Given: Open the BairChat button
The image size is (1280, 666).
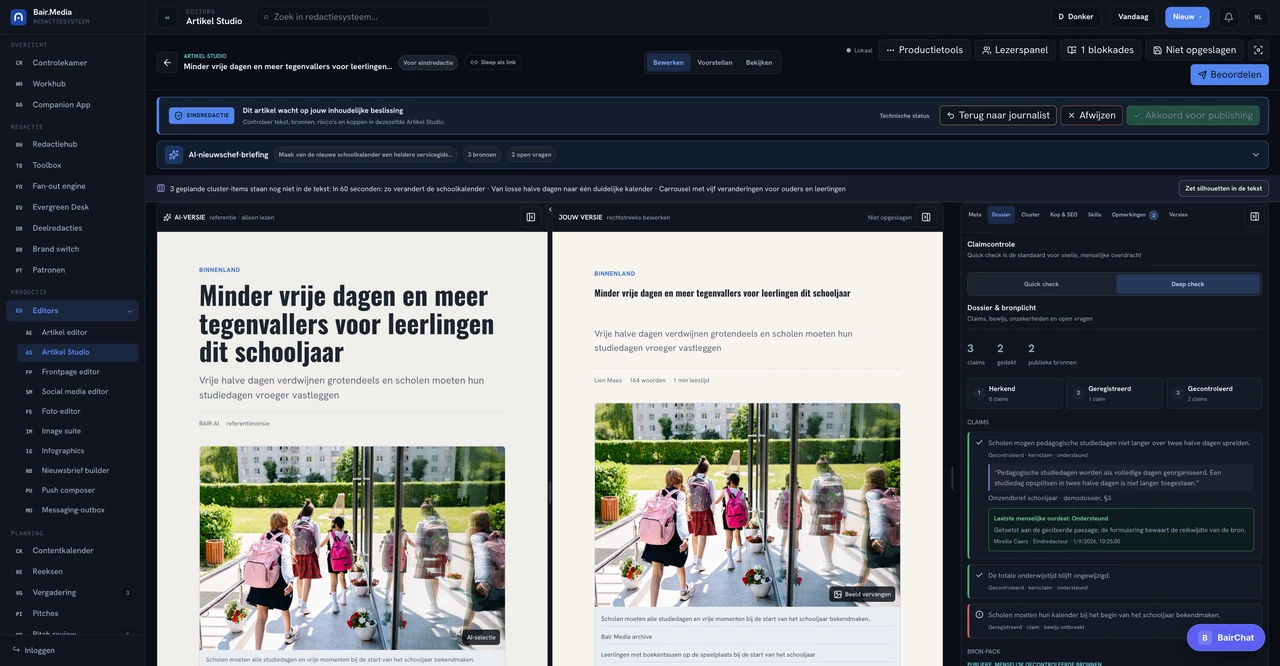Looking at the screenshot, I should click(x=1226, y=637).
